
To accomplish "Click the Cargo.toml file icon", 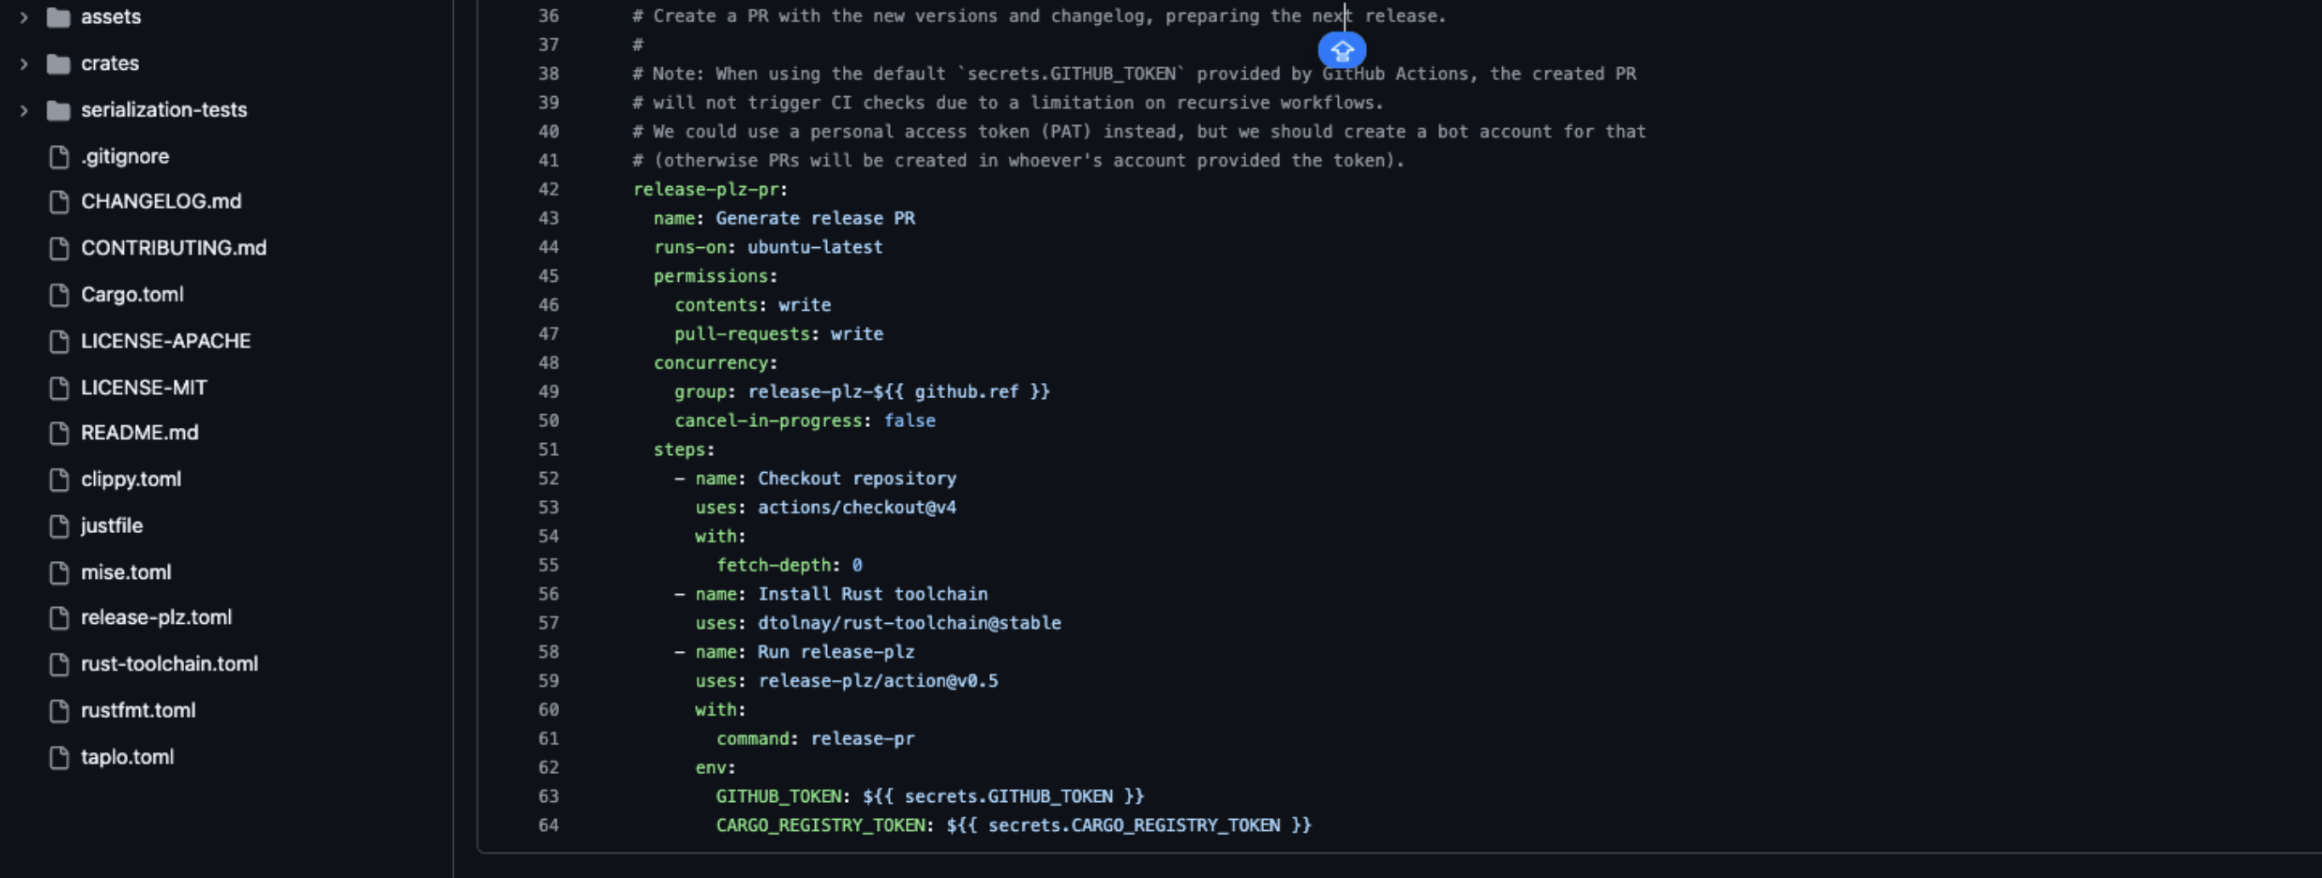I will tap(59, 295).
